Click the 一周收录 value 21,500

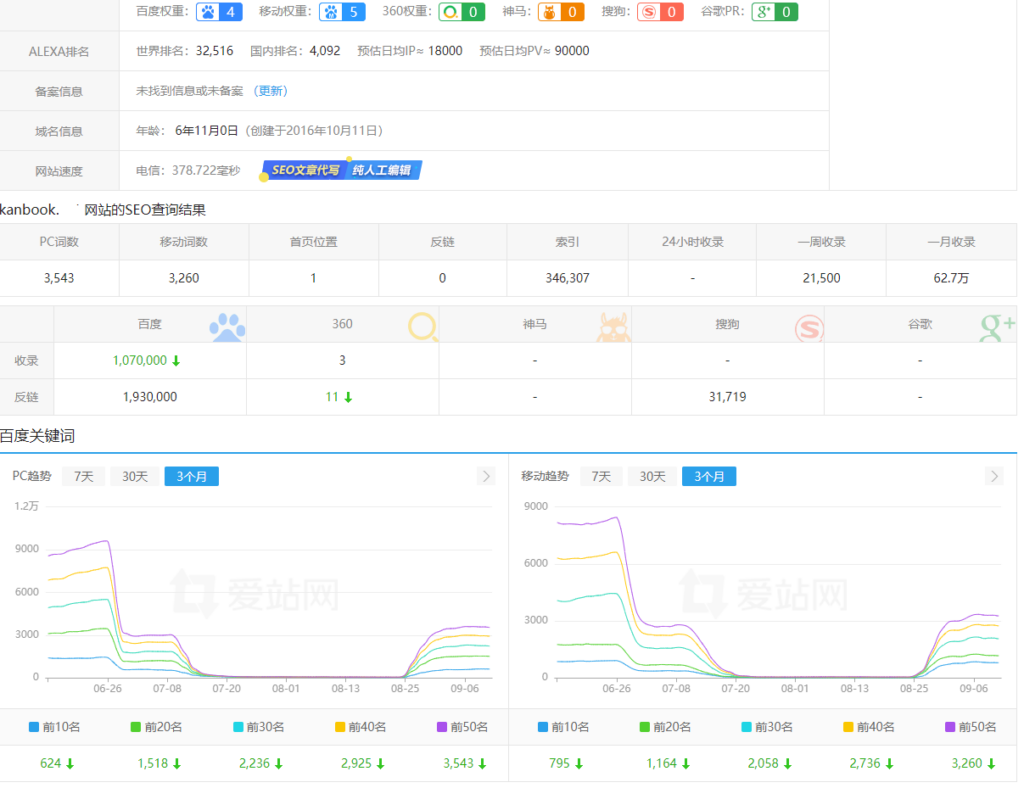(x=821, y=278)
